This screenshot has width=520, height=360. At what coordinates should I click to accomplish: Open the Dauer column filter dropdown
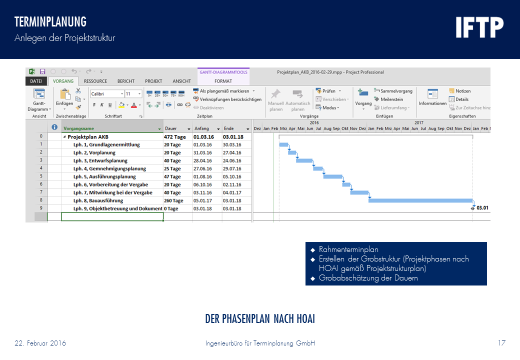click(x=189, y=129)
